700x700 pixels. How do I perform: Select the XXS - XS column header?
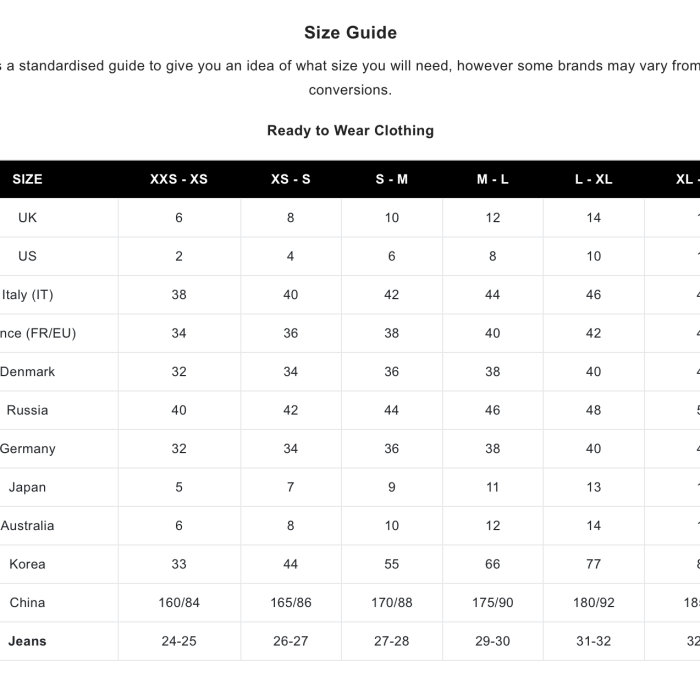(179, 179)
